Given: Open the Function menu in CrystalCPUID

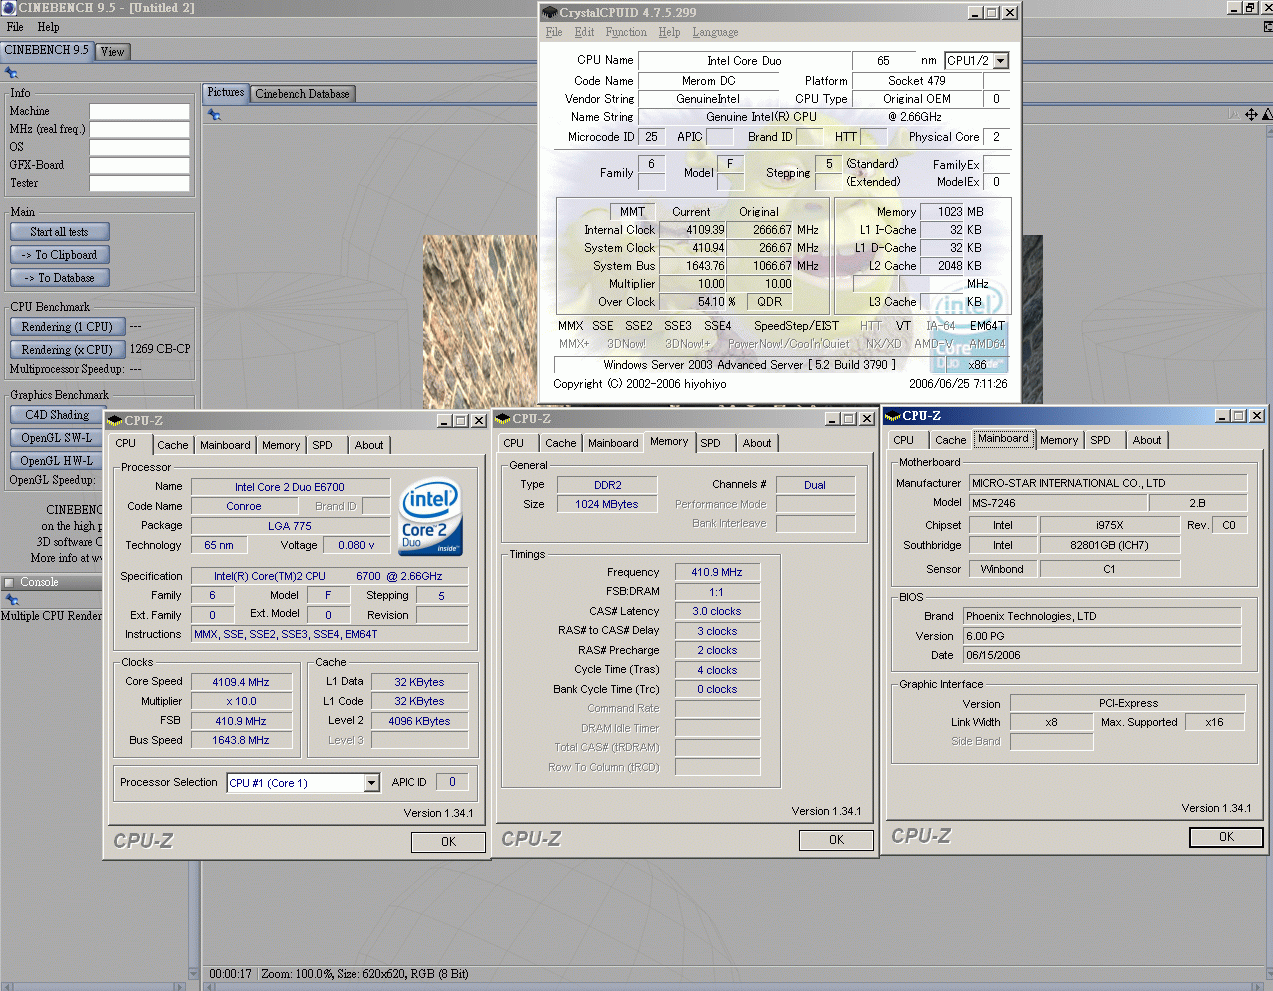Looking at the screenshot, I should coord(626,32).
